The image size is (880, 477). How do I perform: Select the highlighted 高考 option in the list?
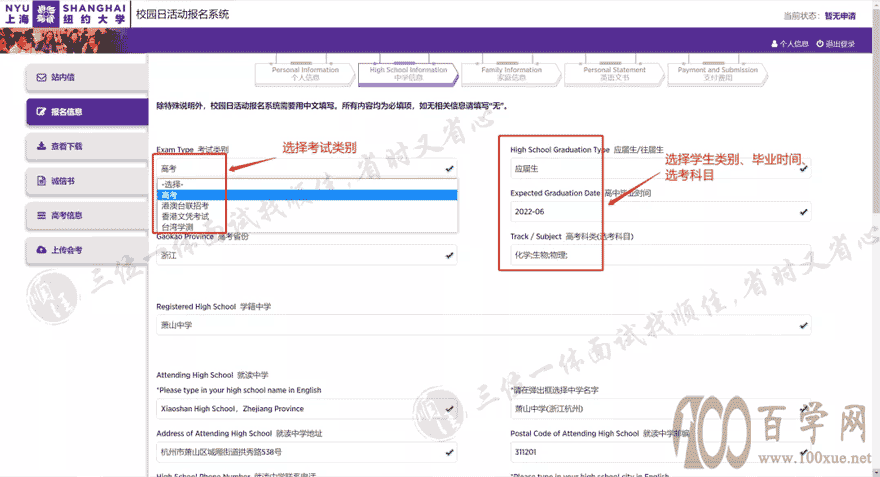tap(307, 195)
